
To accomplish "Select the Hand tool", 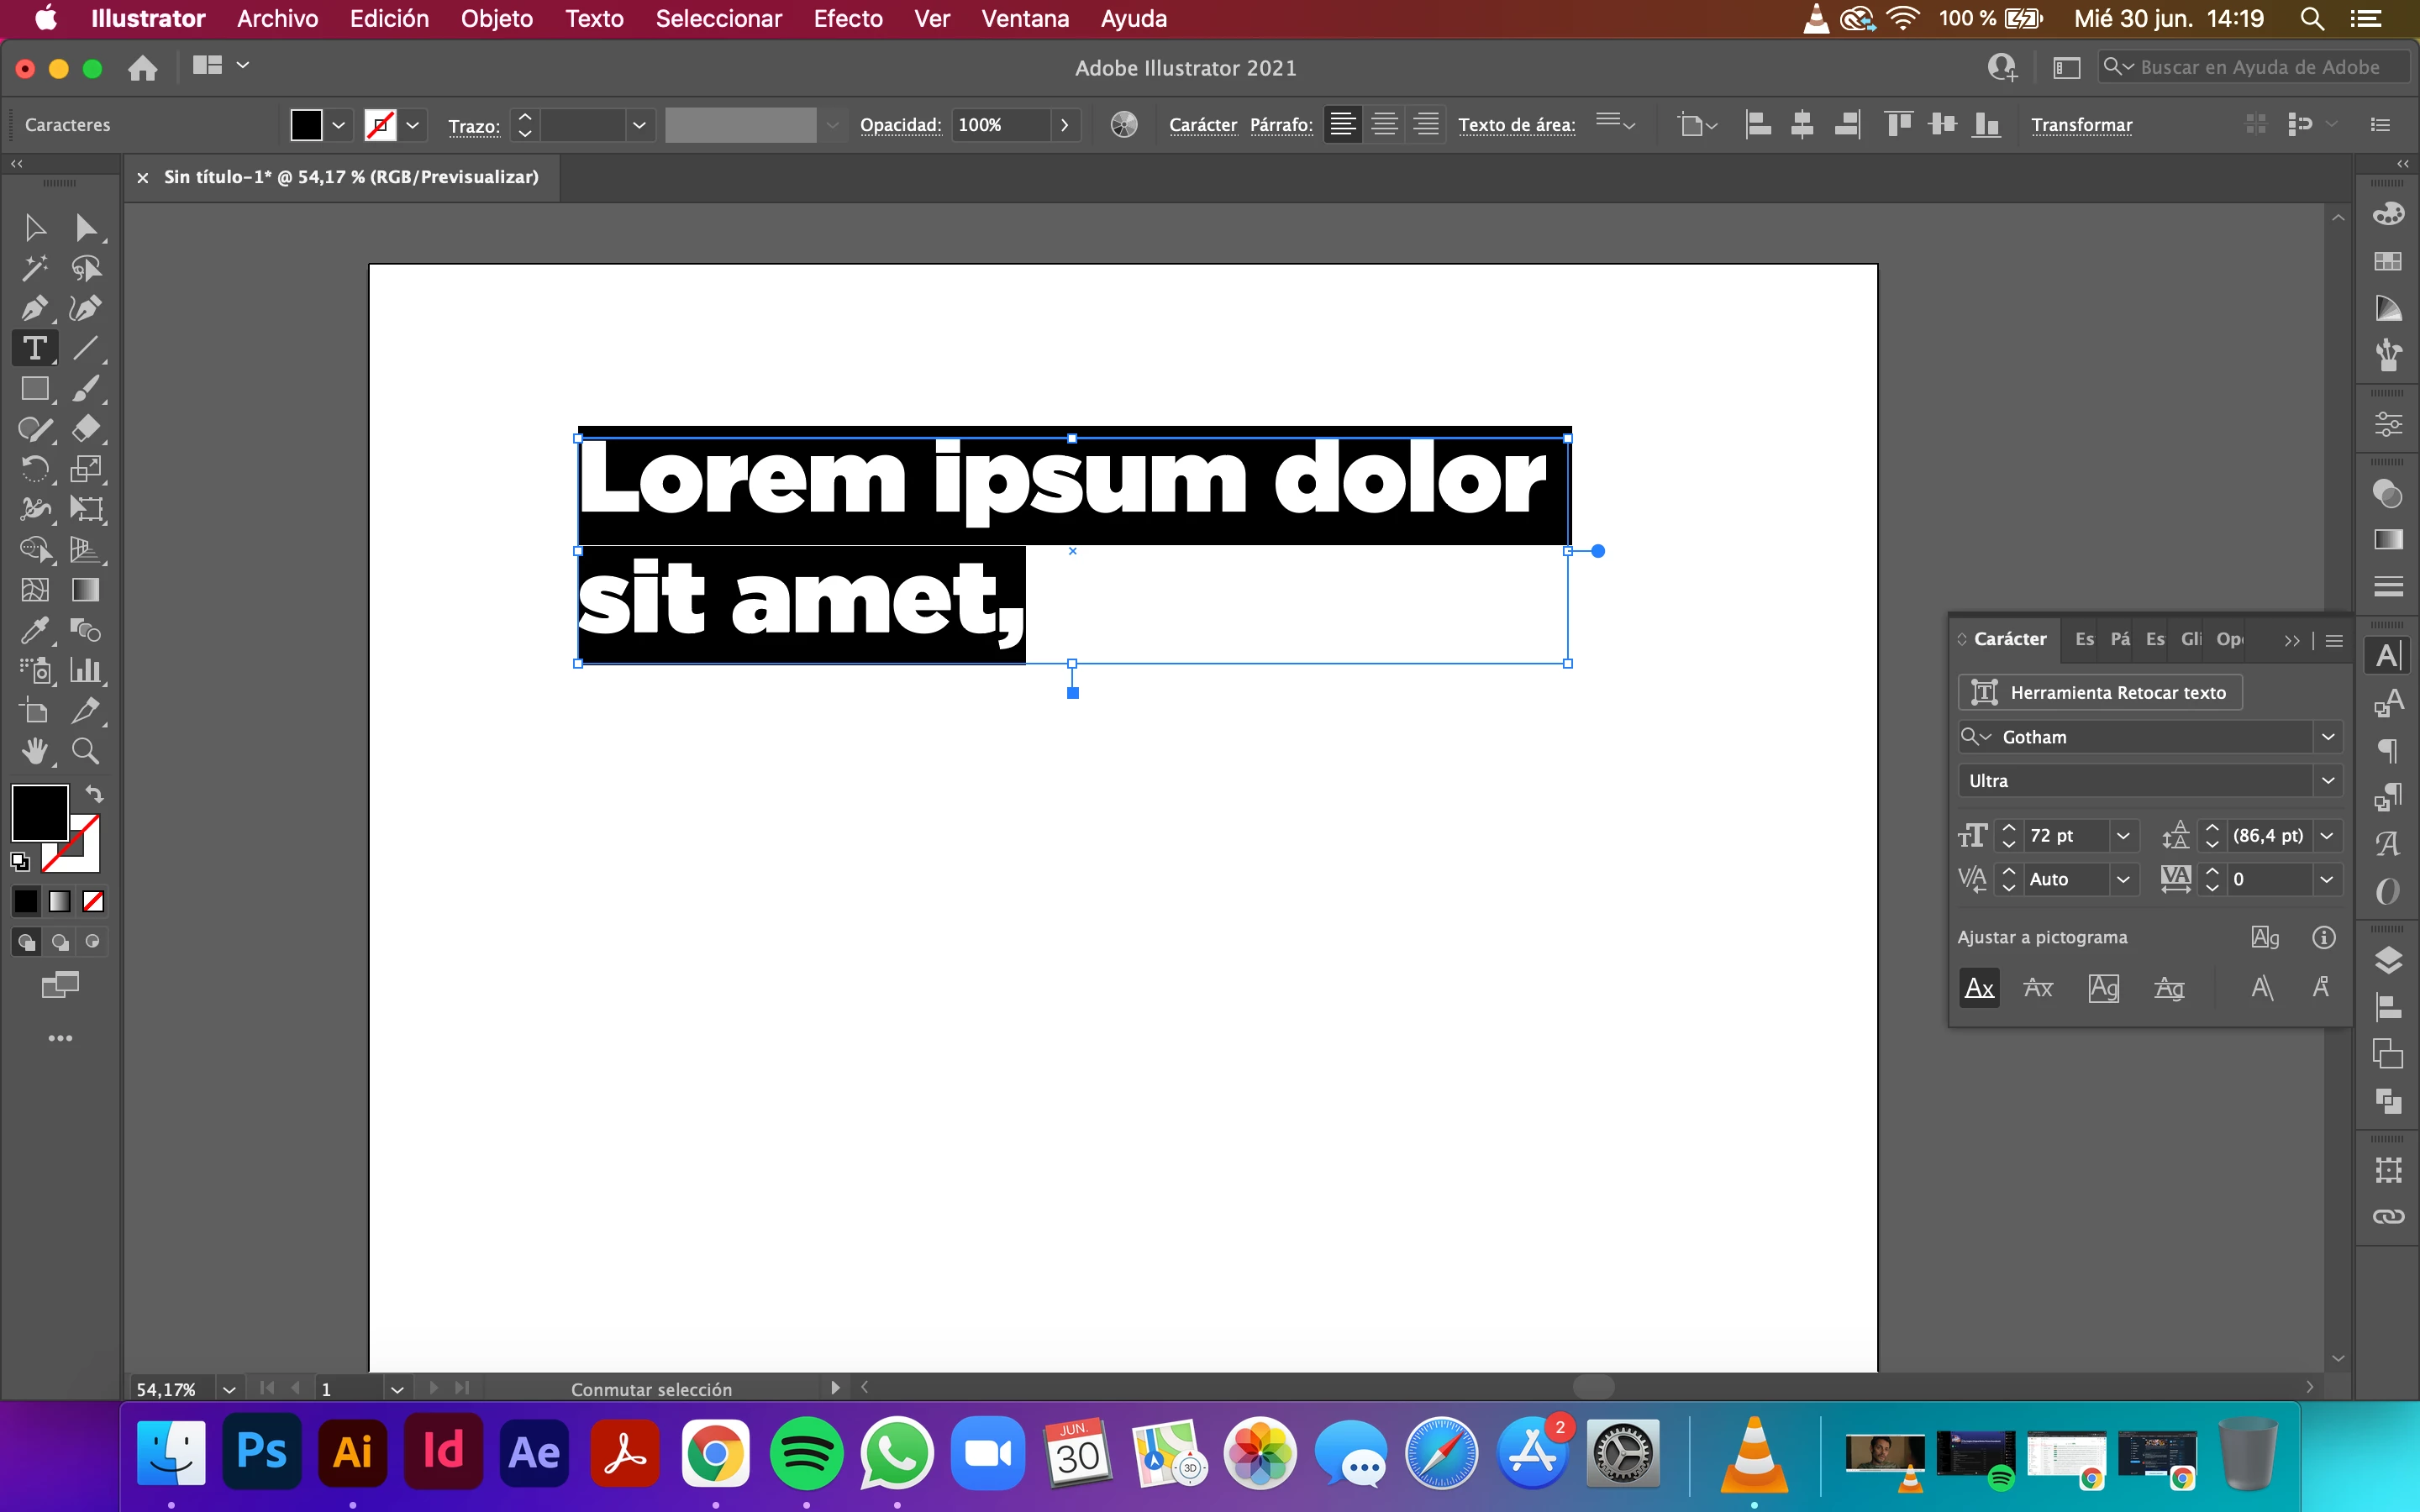I will [34, 751].
